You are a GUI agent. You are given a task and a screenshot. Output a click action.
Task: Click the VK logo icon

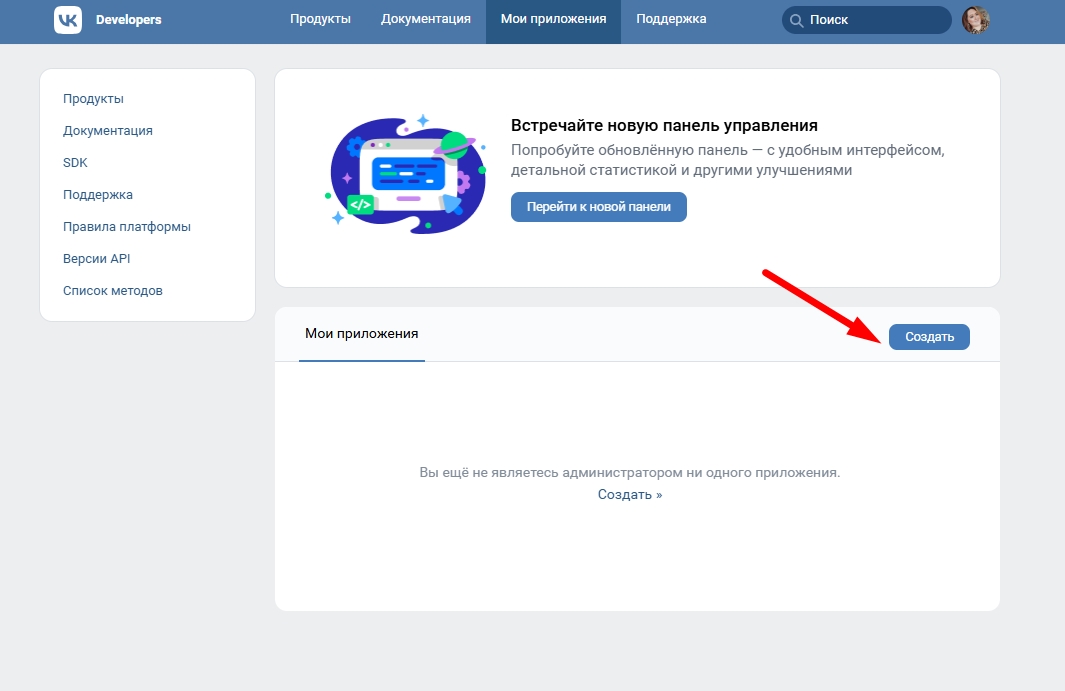68,20
